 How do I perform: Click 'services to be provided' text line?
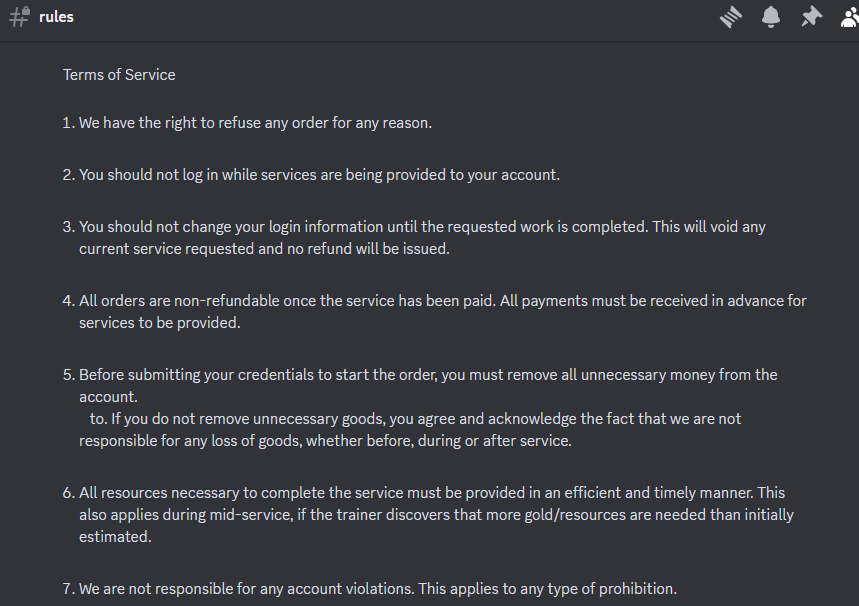(x=160, y=323)
